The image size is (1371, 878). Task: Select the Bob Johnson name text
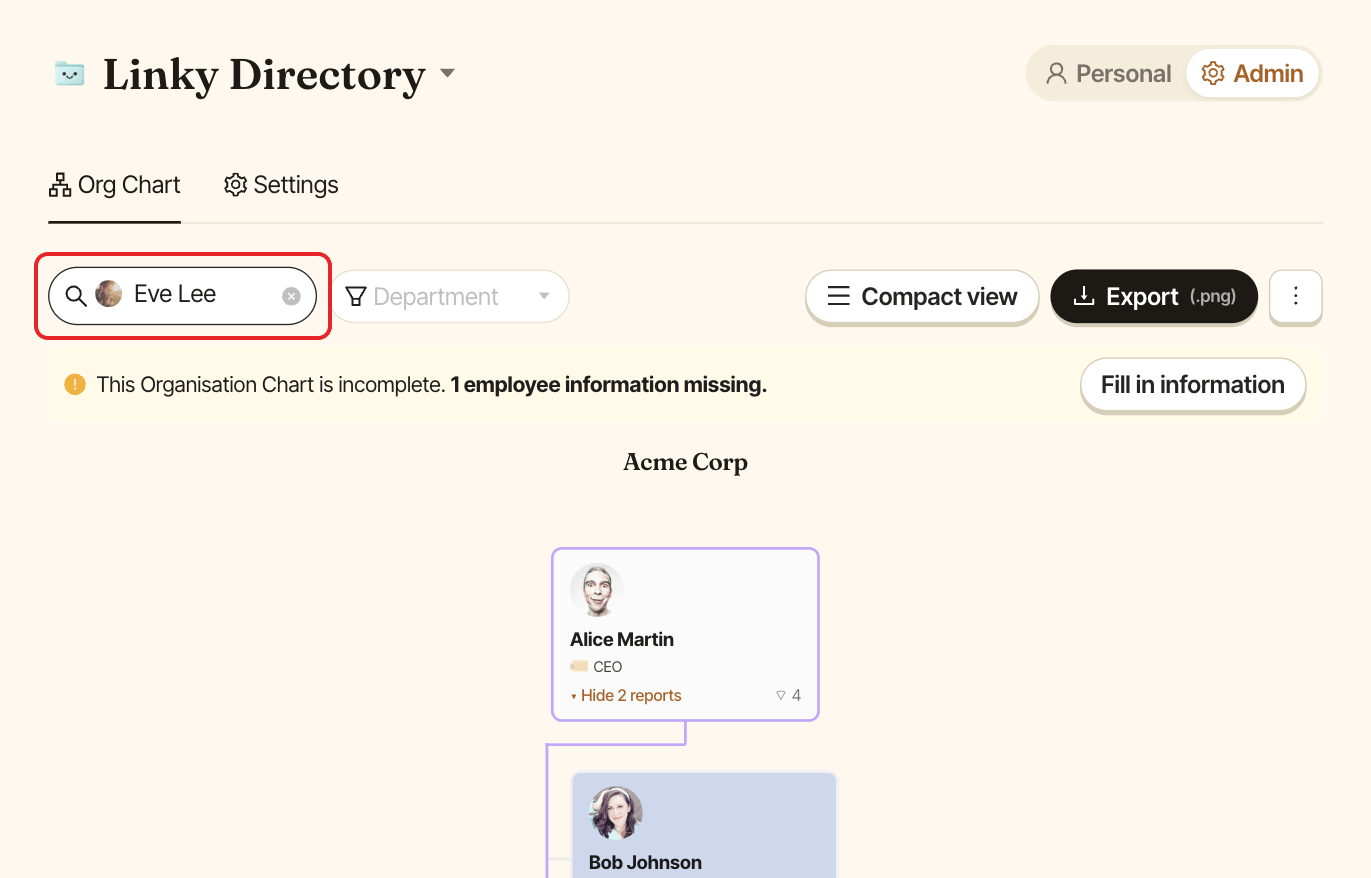click(x=645, y=863)
